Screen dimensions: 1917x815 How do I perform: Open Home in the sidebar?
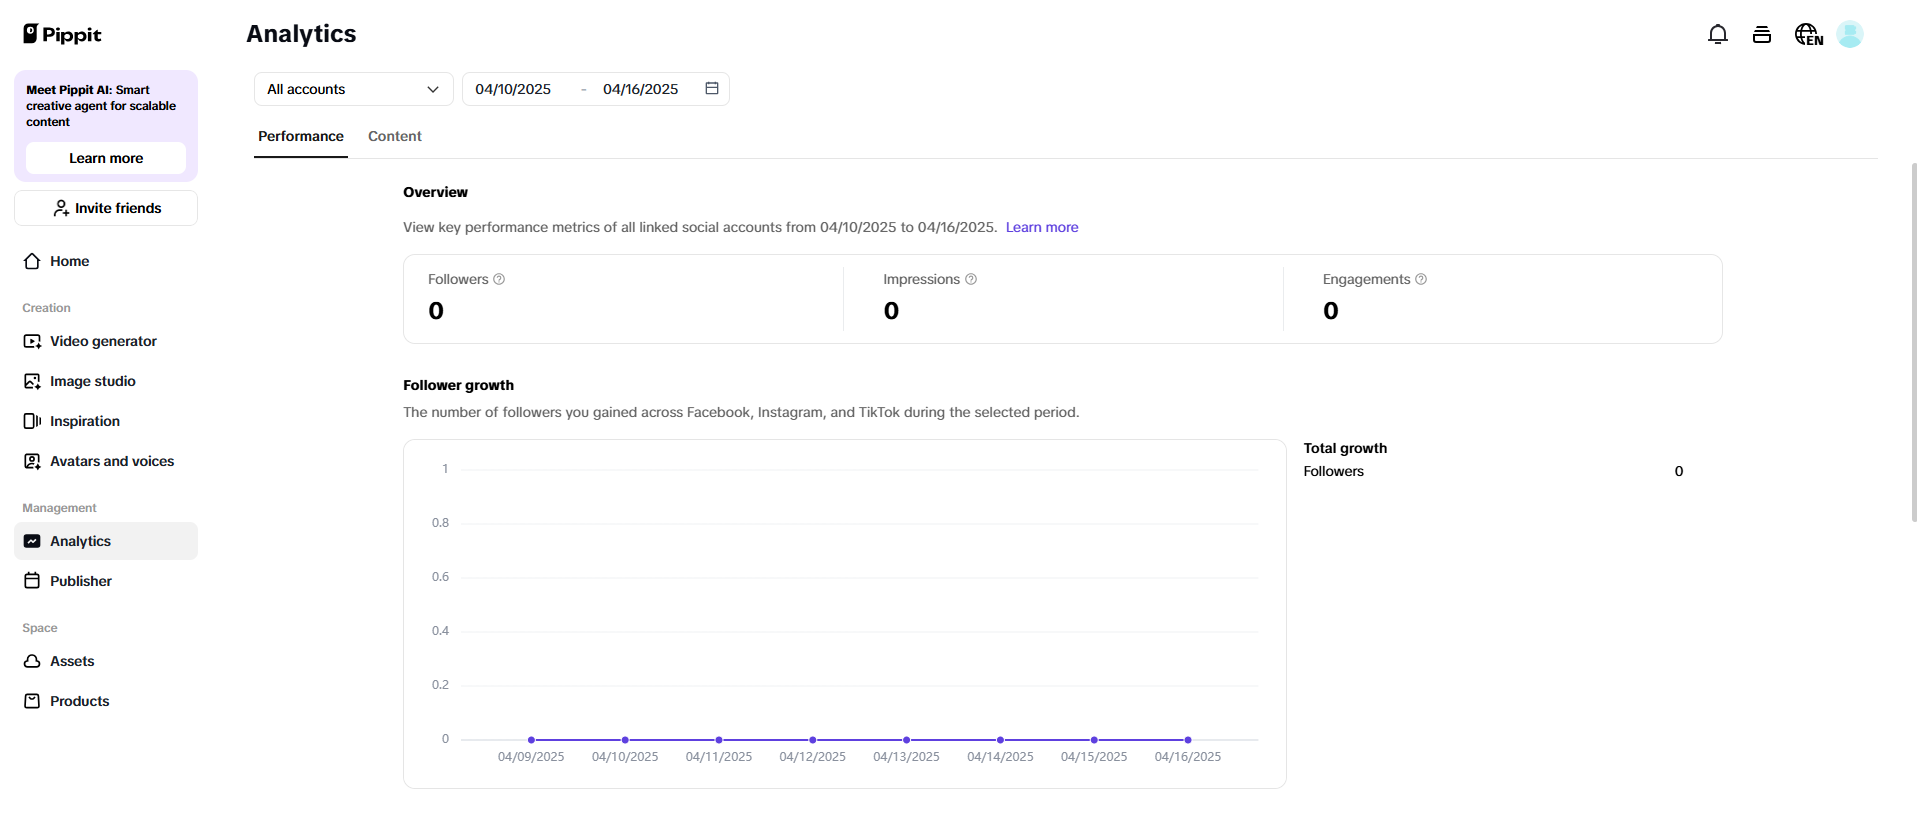[106, 261]
